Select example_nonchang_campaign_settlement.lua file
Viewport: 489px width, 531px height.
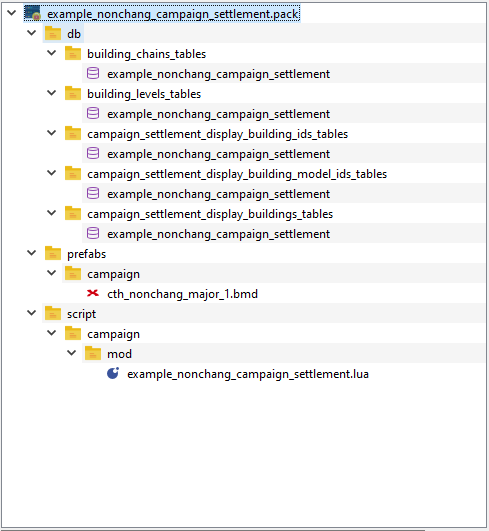[x=248, y=374]
